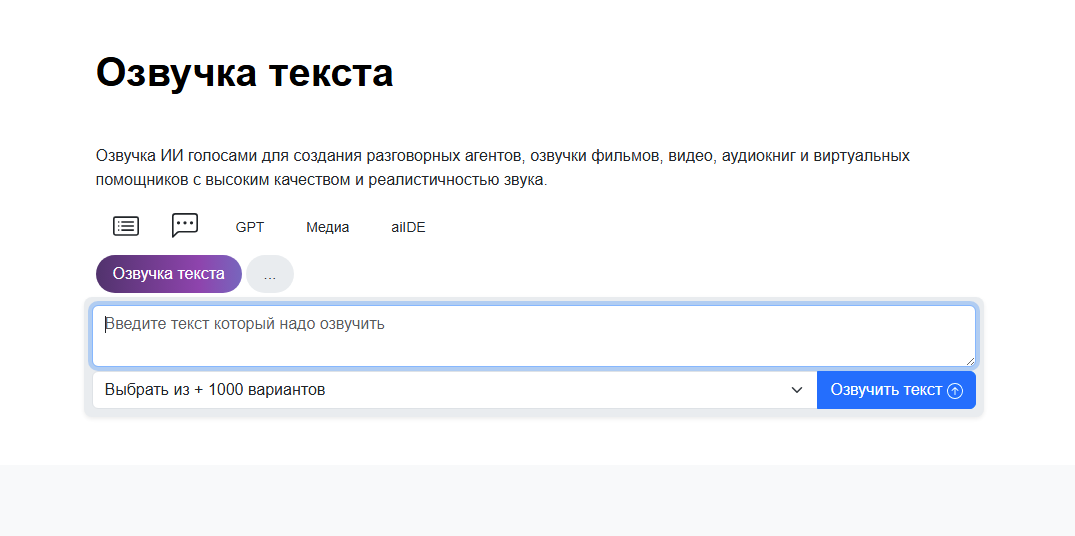Click the first line of description text
This screenshot has height=536, width=1075.
(x=502, y=156)
